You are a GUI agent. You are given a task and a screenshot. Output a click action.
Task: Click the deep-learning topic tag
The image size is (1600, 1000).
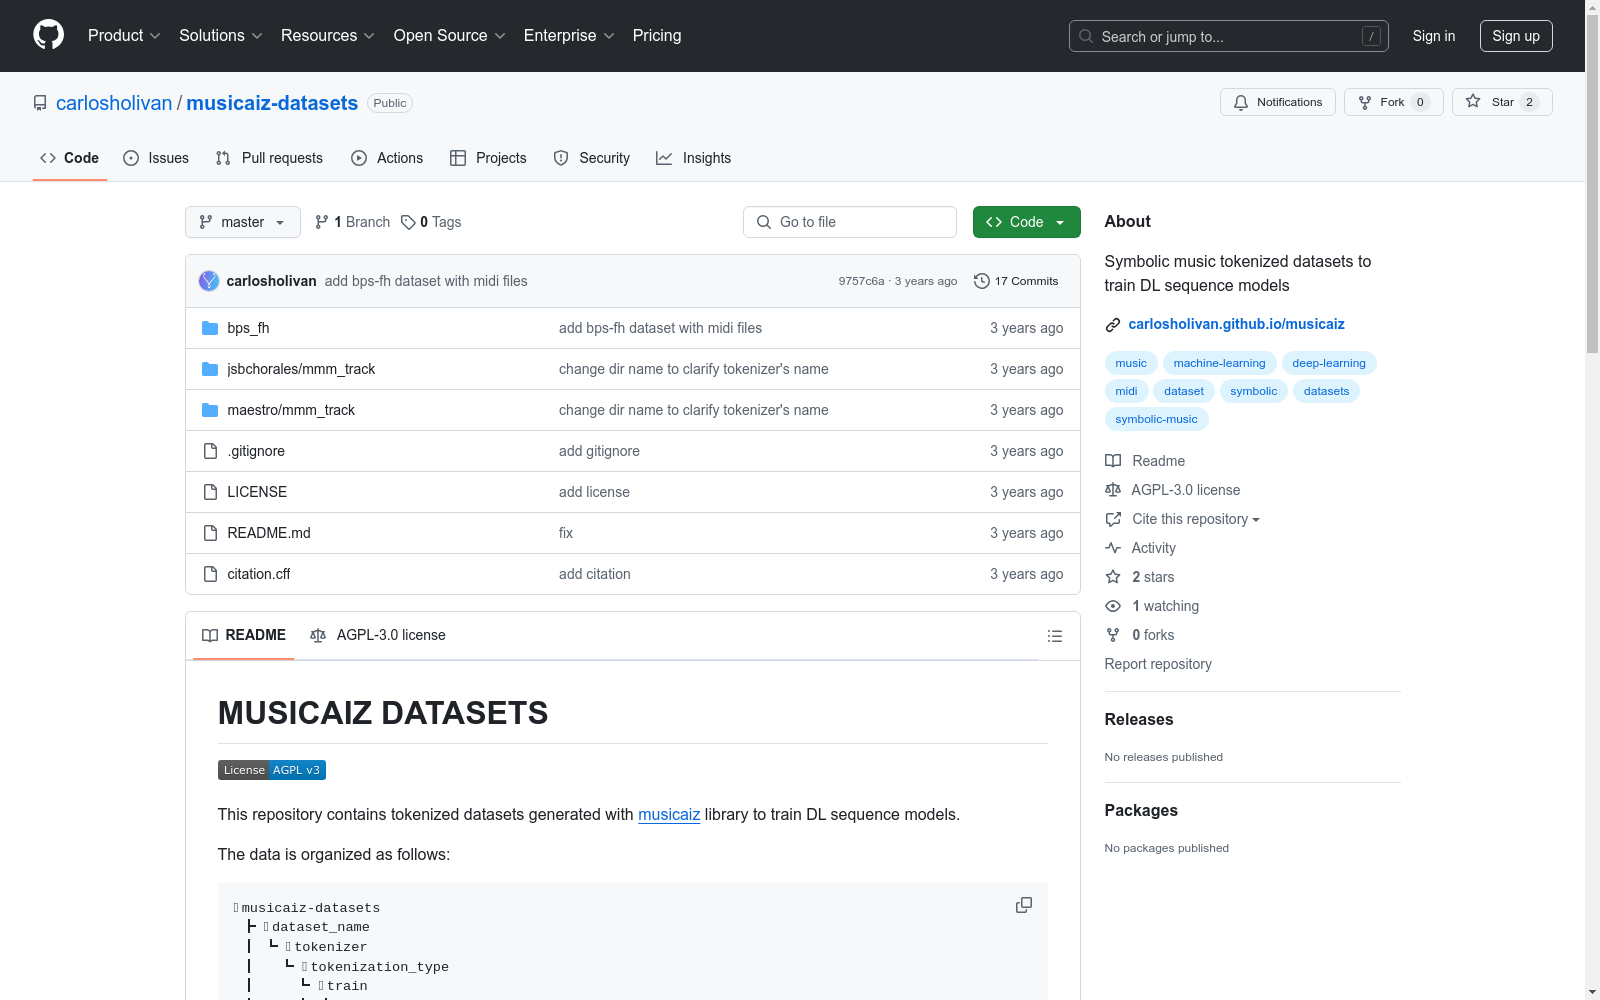(1329, 363)
